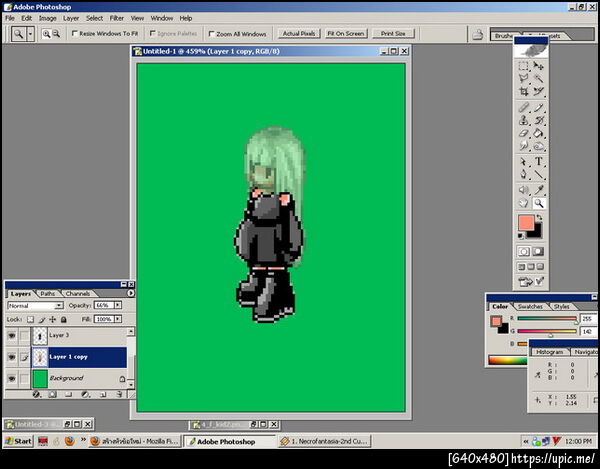Toggle lock image pixels brush icon
The image size is (600, 469).
[x=42, y=319]
